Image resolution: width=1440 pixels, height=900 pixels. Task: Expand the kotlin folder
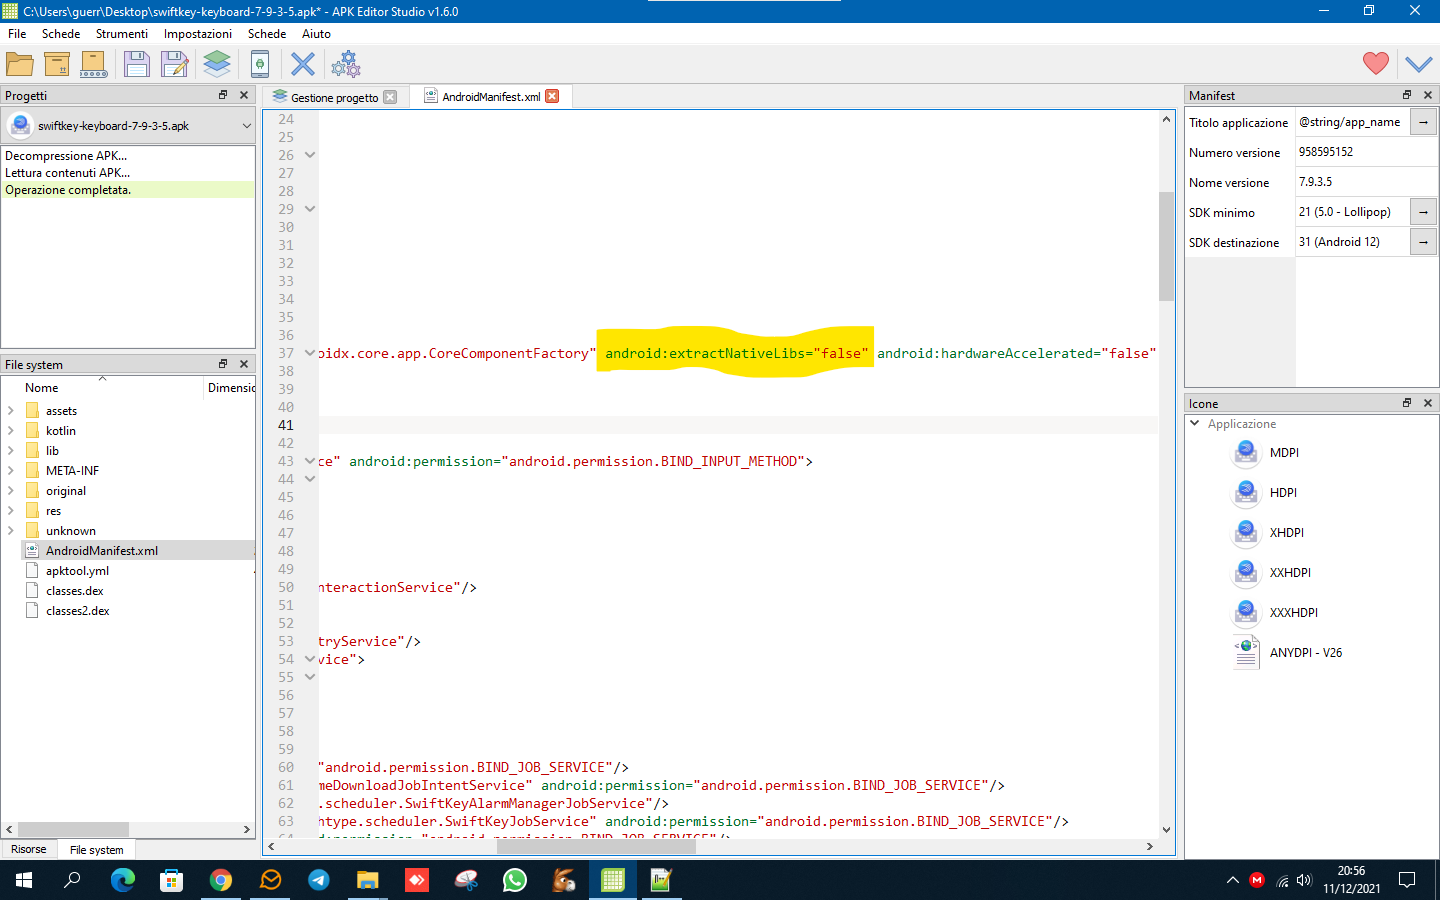pyautogui.click(x=11, y=431)
